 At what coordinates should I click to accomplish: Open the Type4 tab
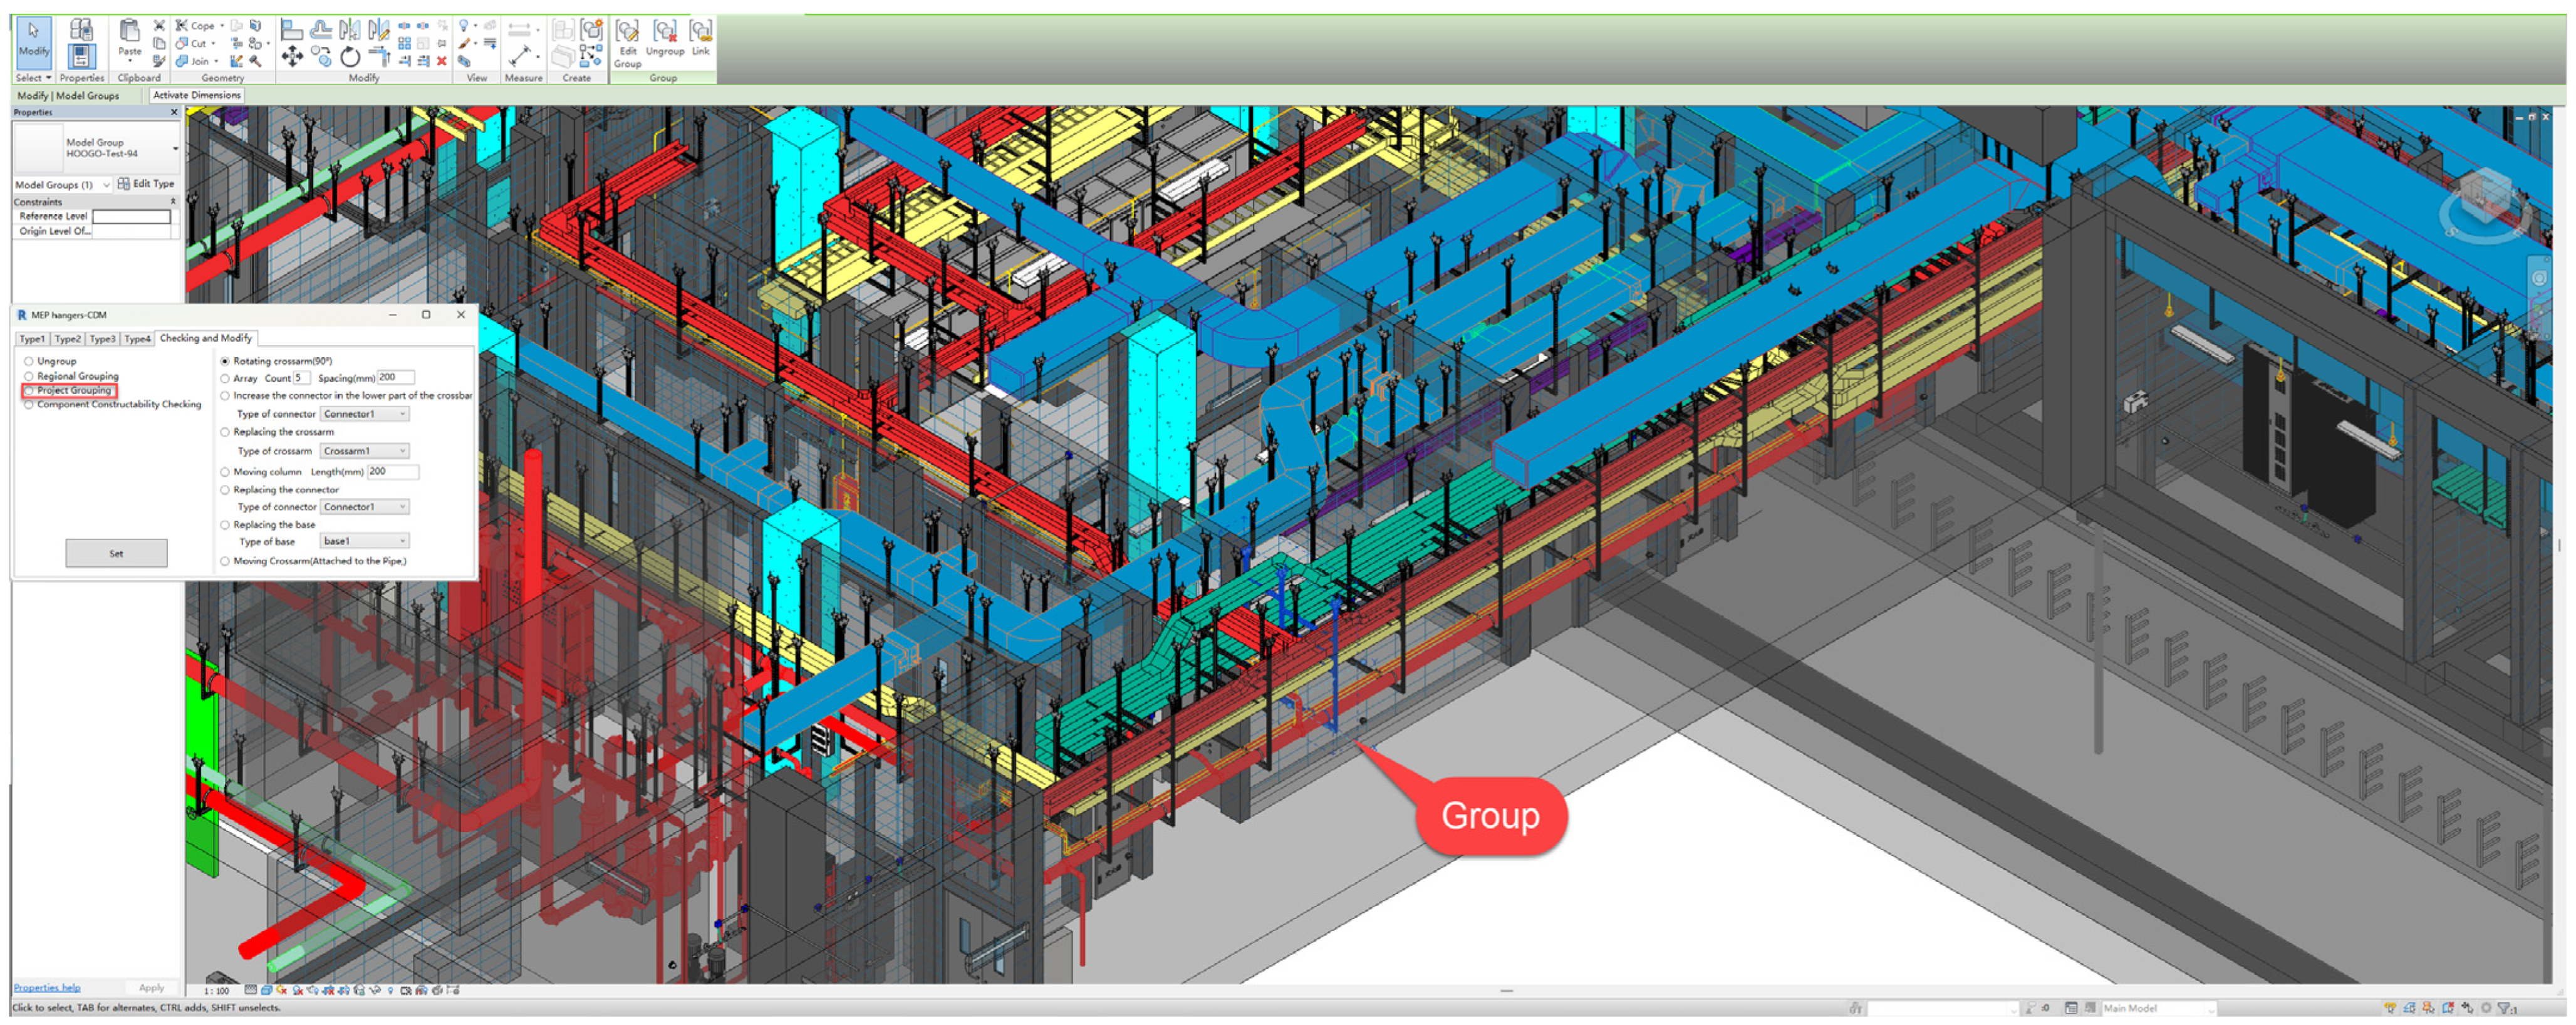point(137,339)
